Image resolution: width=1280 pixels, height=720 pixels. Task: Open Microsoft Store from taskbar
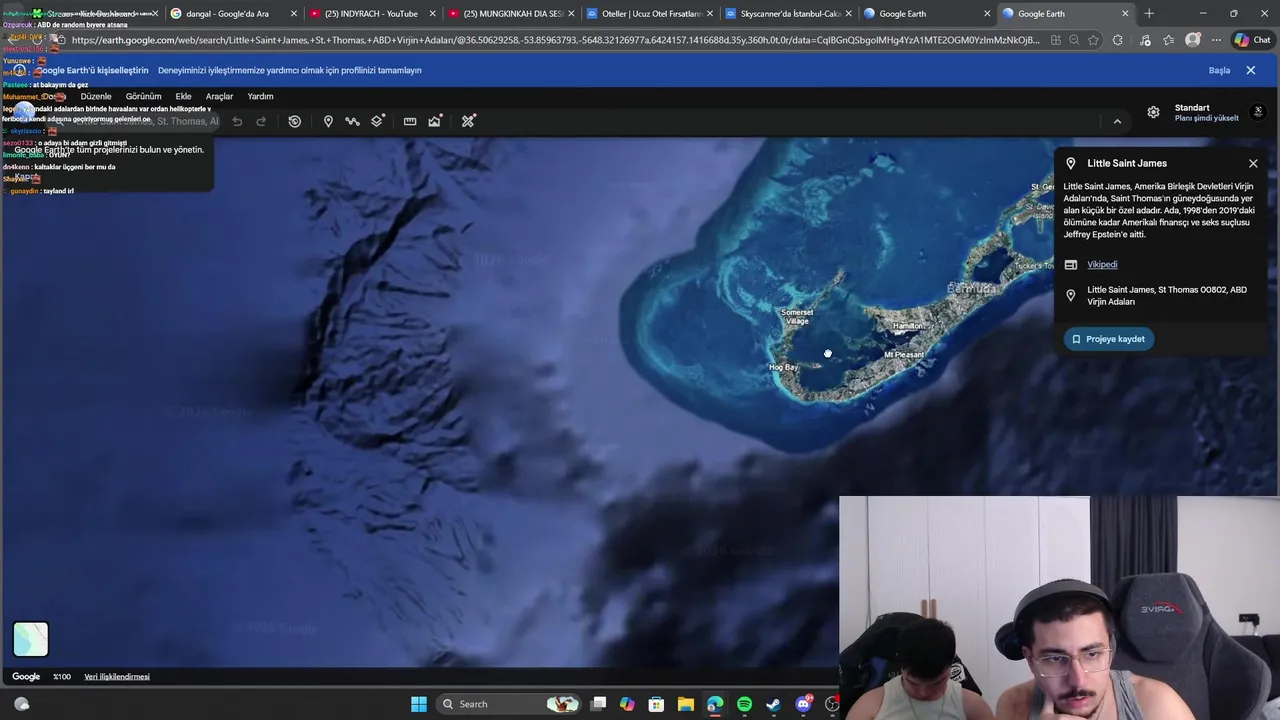(x=656, y=704)
